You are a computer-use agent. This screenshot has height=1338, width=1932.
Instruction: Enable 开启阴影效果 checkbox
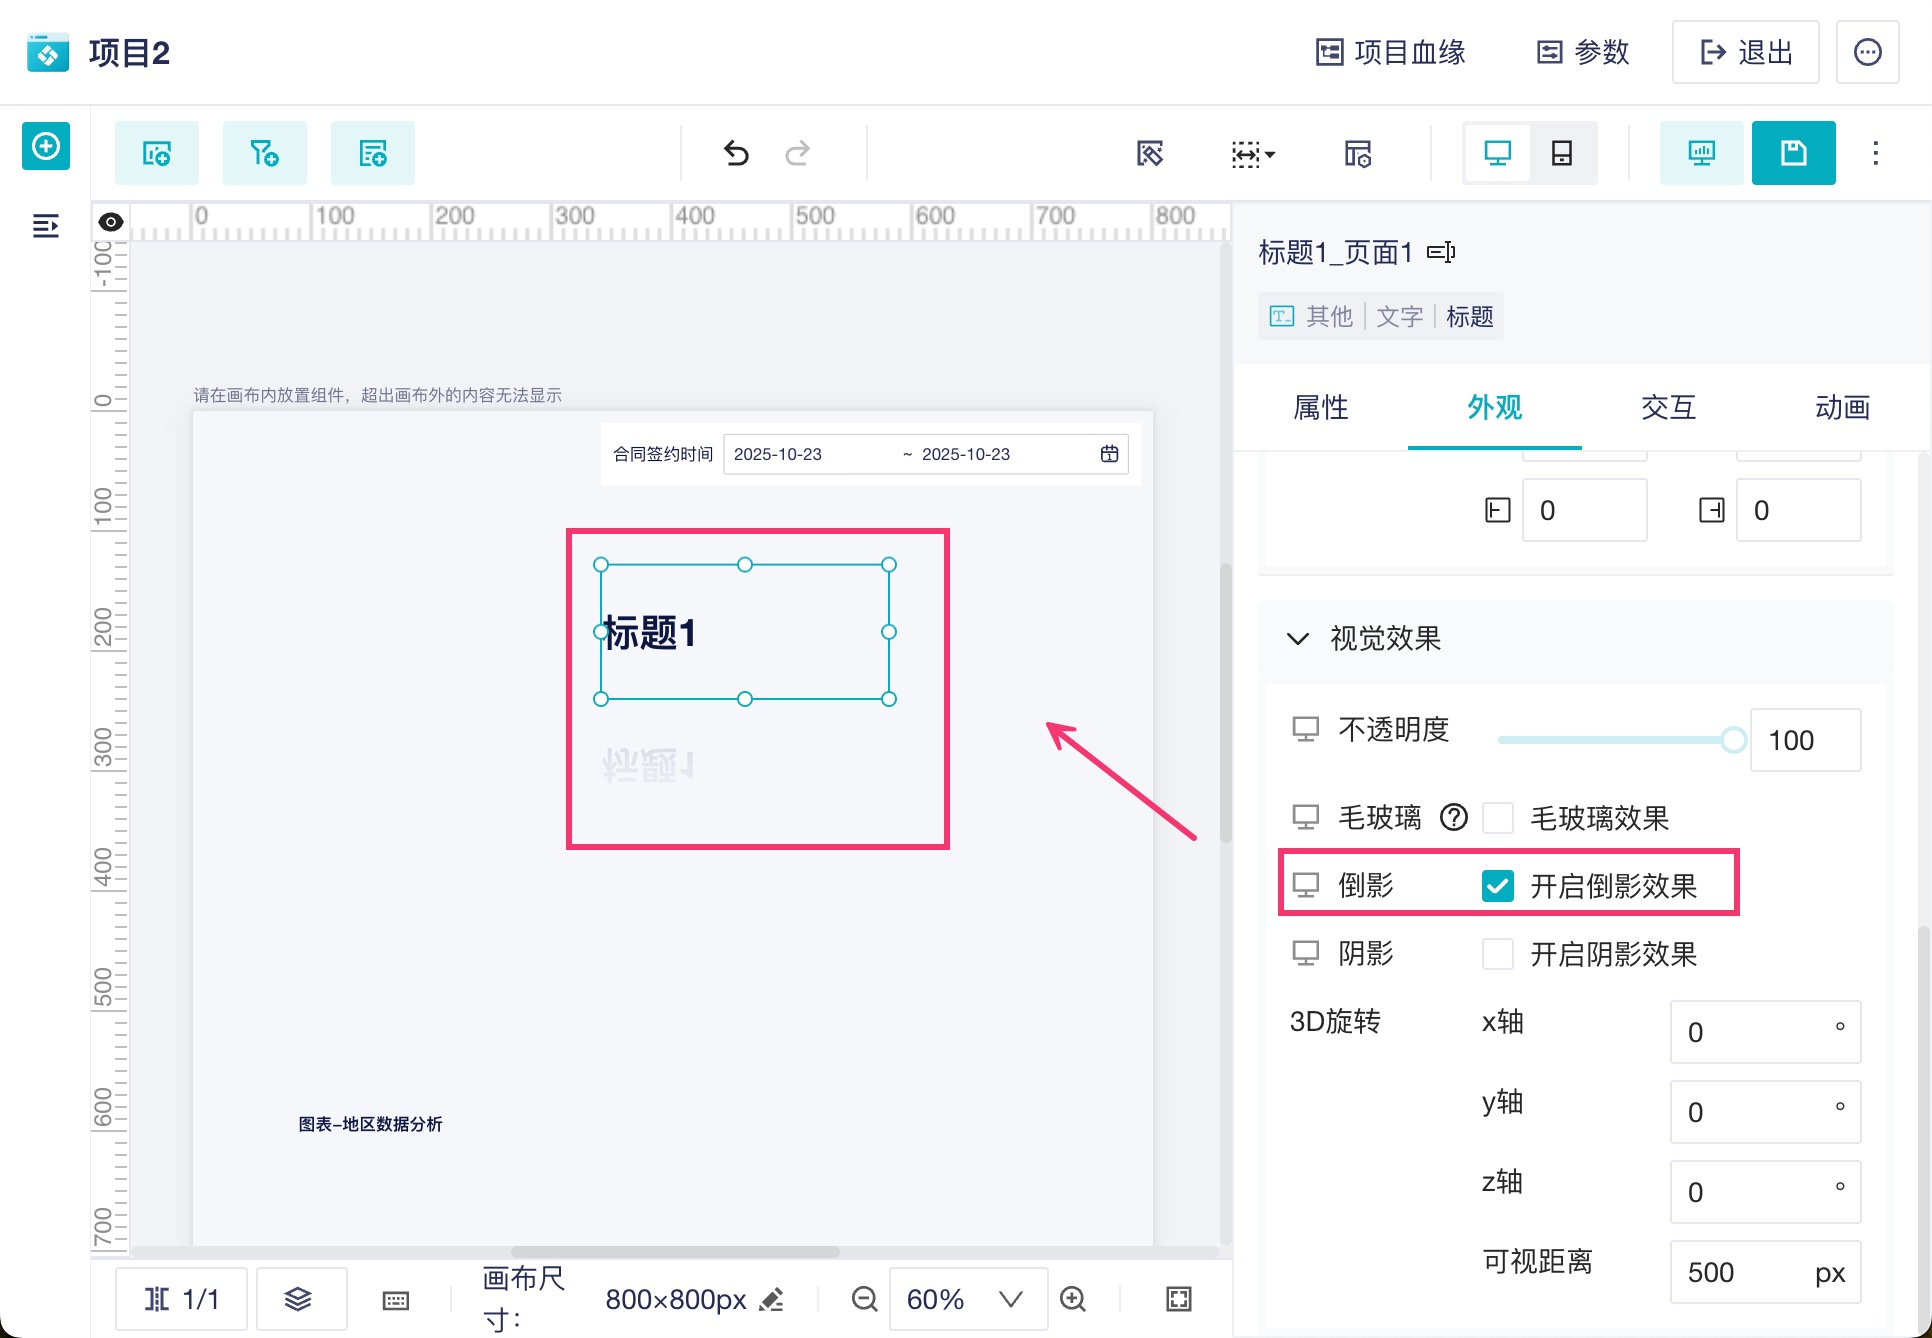pyautogui.click(x=1497, y=954)
